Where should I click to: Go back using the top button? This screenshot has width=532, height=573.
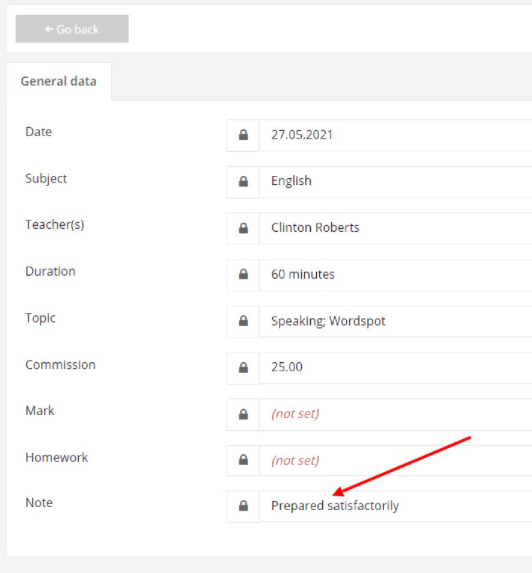pos(72,29)
